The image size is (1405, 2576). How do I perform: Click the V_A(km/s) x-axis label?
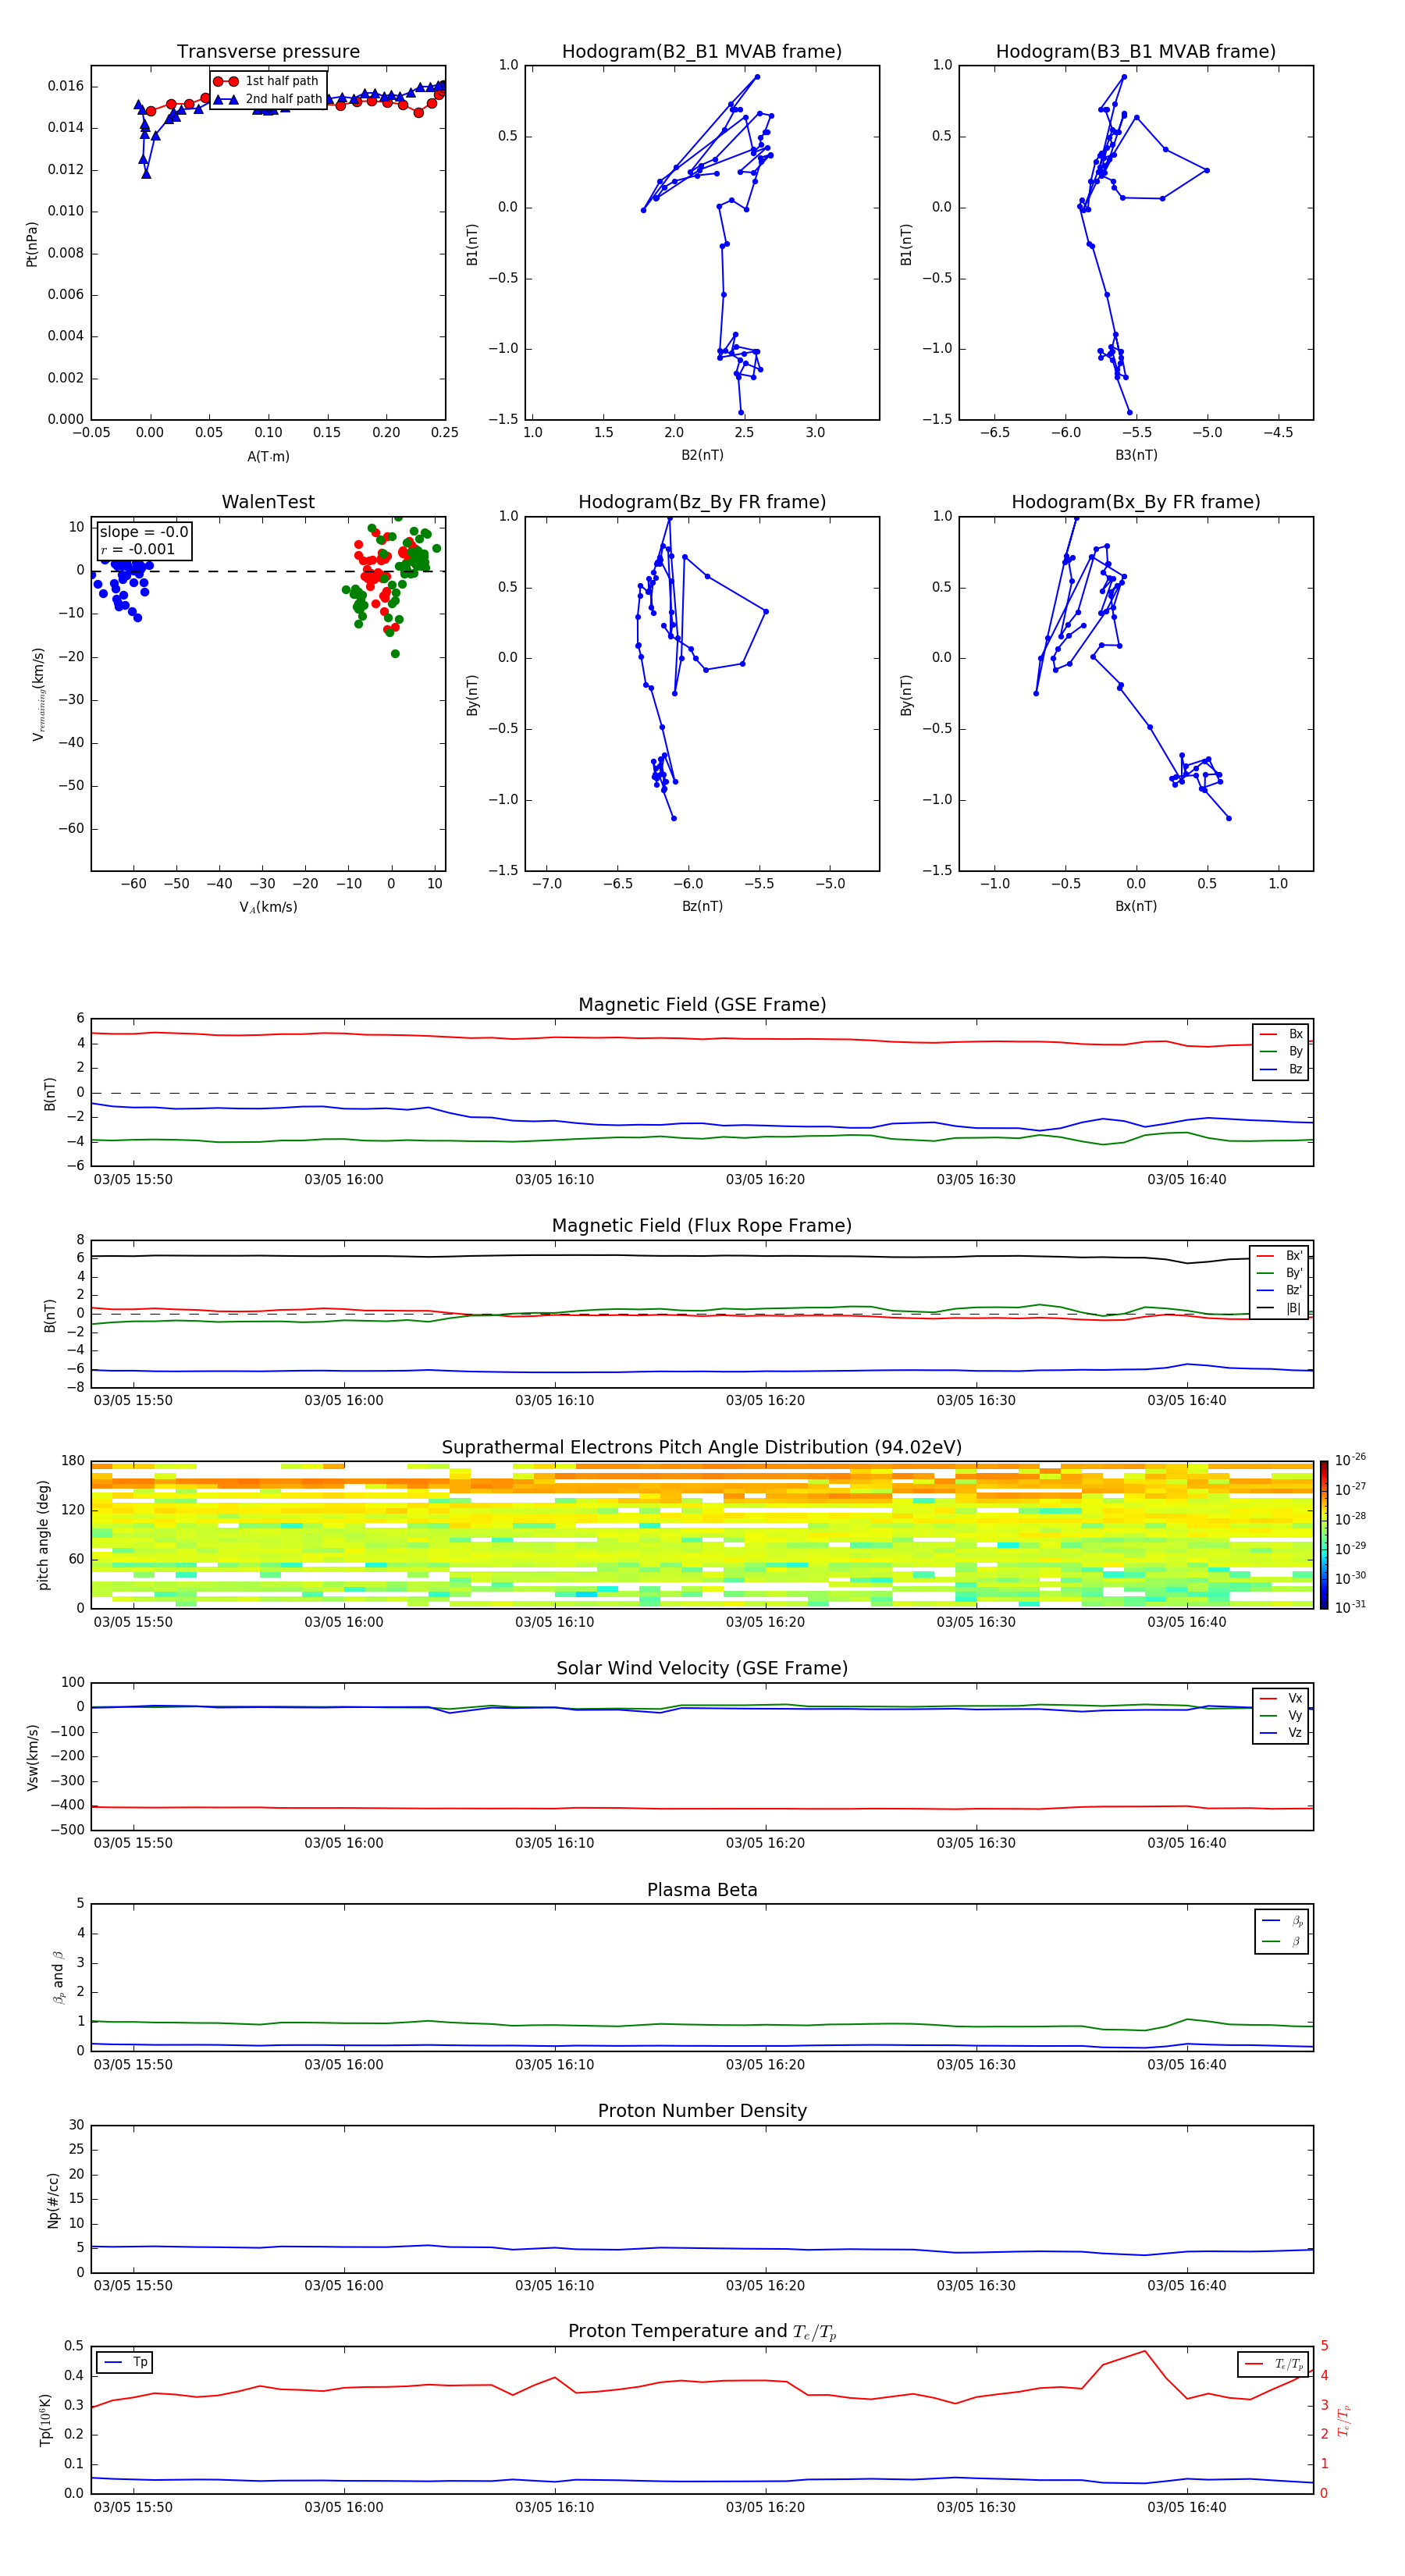[268, 907]
